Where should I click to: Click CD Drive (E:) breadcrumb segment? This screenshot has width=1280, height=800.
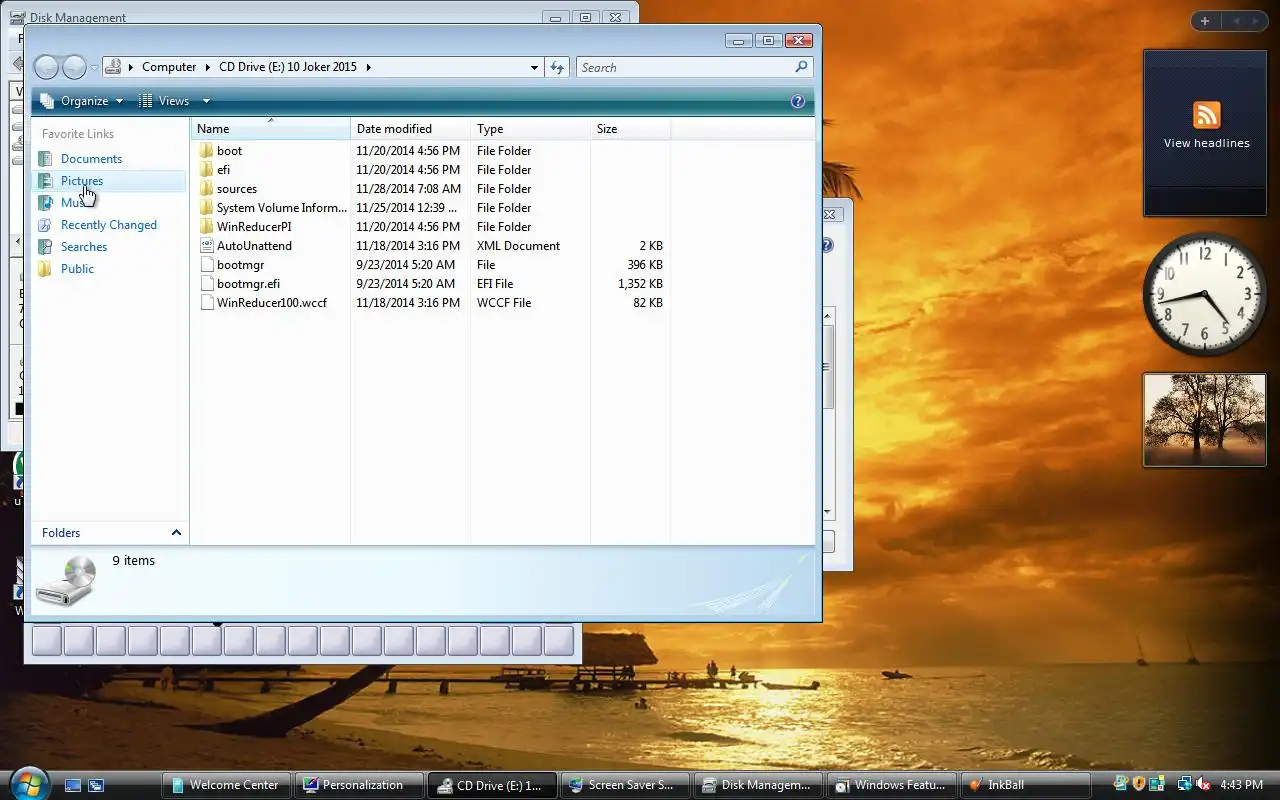tap(288, 67)
